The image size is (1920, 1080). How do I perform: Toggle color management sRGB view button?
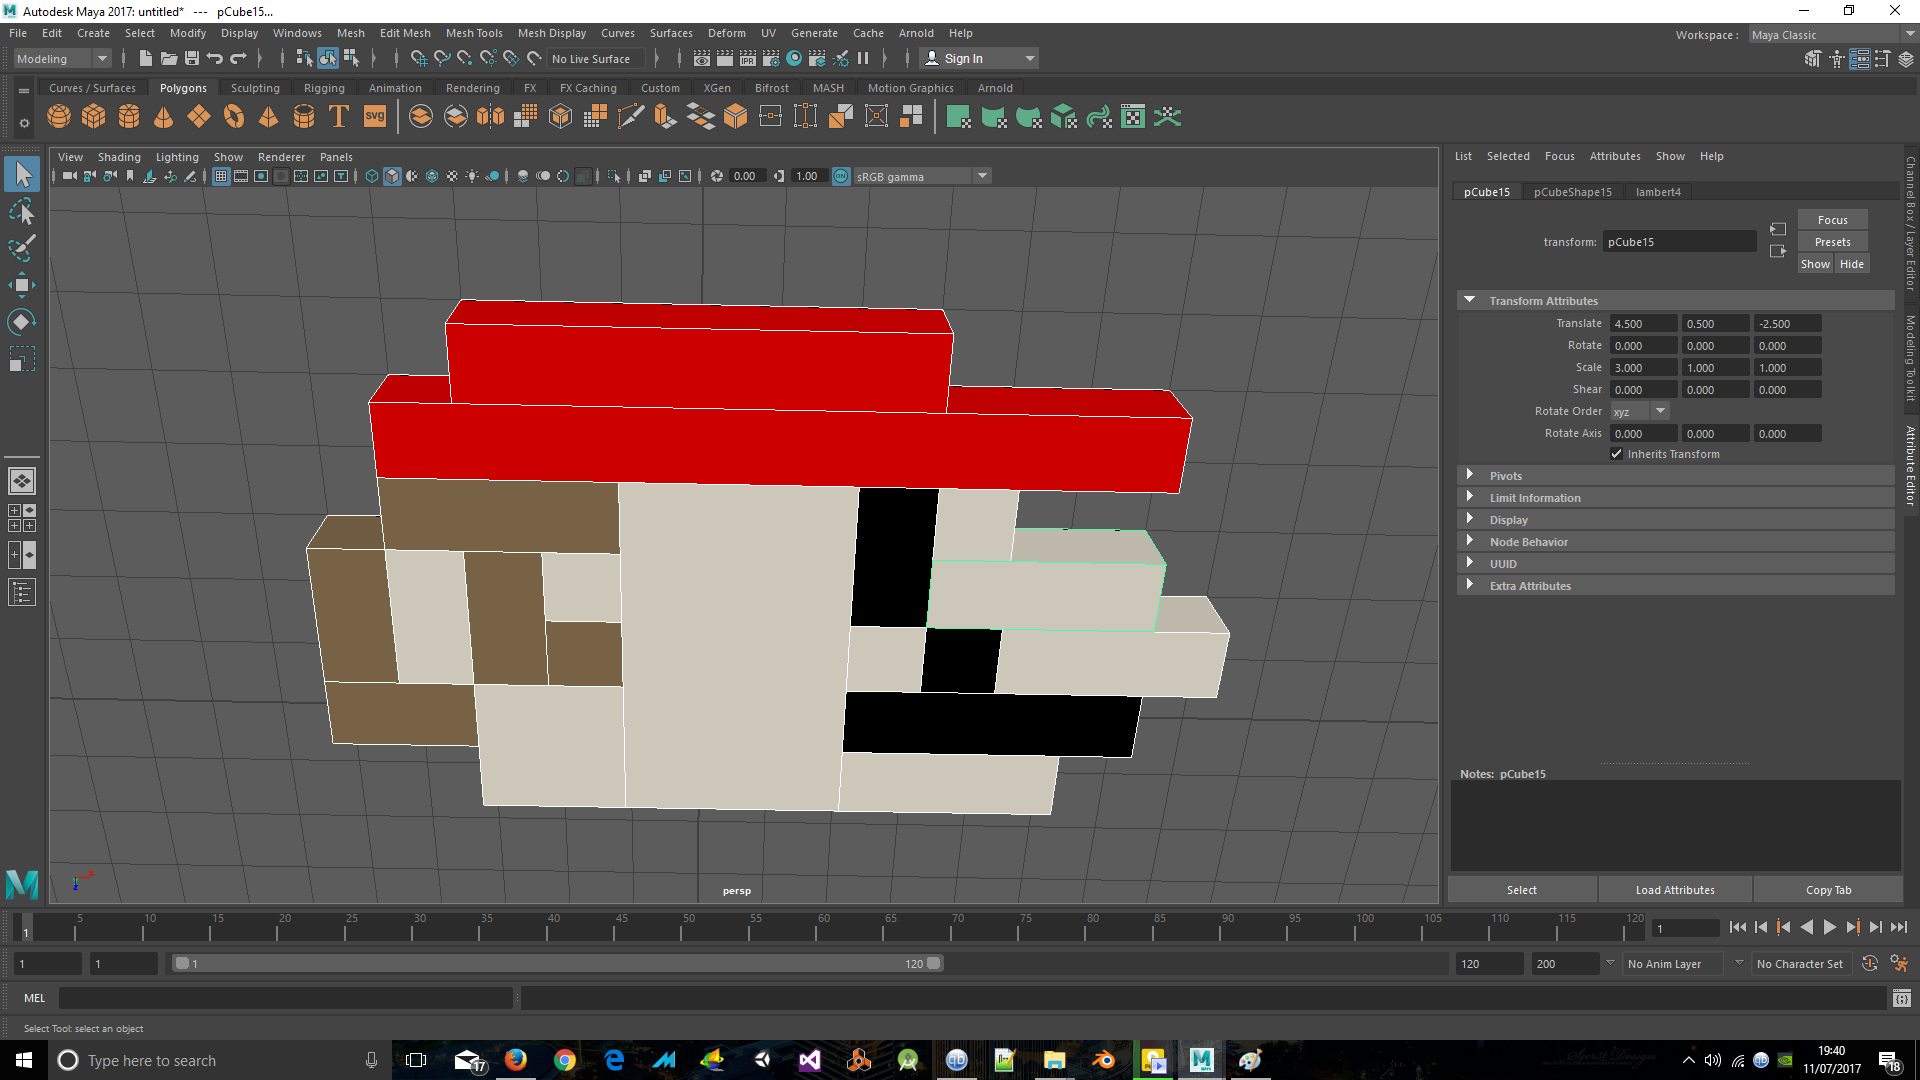click(841, 176)
